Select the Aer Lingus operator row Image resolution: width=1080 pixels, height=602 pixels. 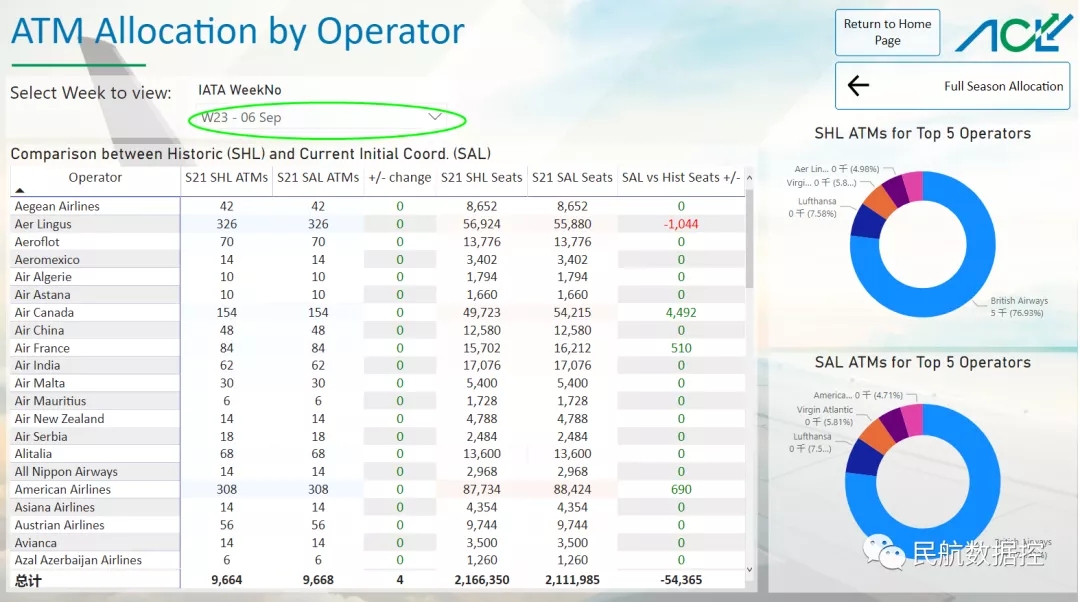click(x=377, y=224)
